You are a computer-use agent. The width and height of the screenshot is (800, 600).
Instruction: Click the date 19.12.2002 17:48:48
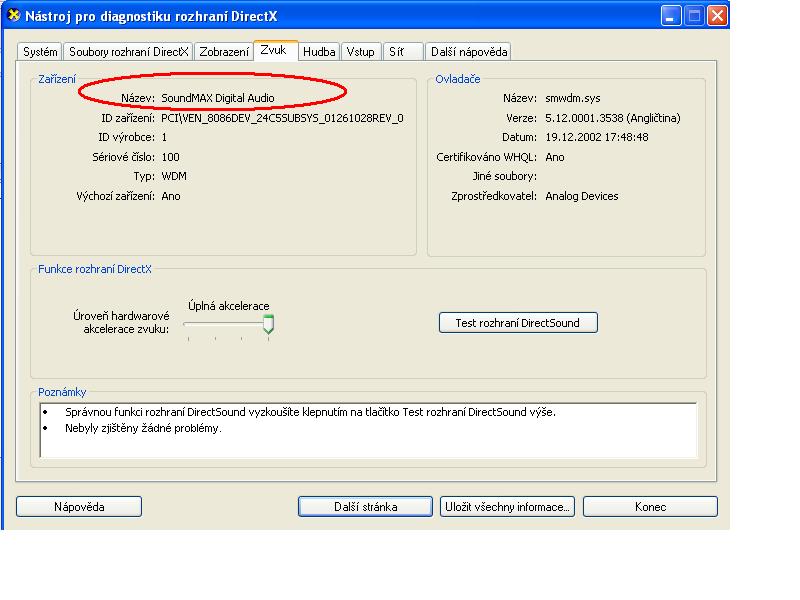tap(597, 137)
